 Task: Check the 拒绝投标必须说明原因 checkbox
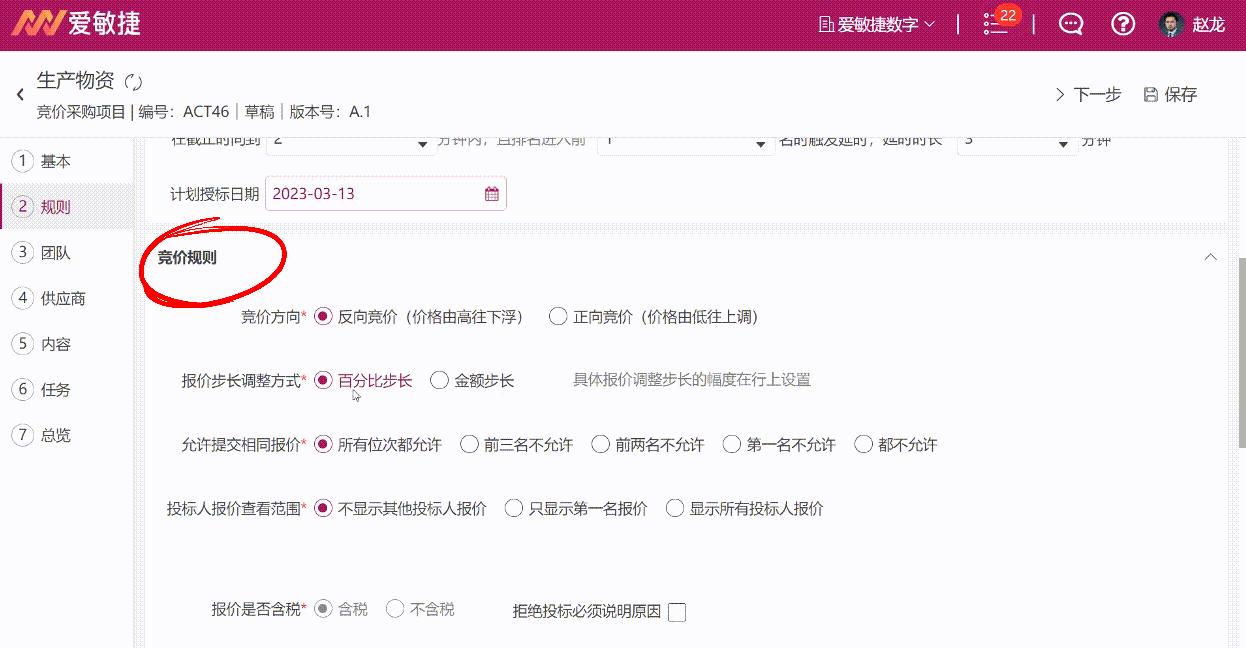coord(677,612)
